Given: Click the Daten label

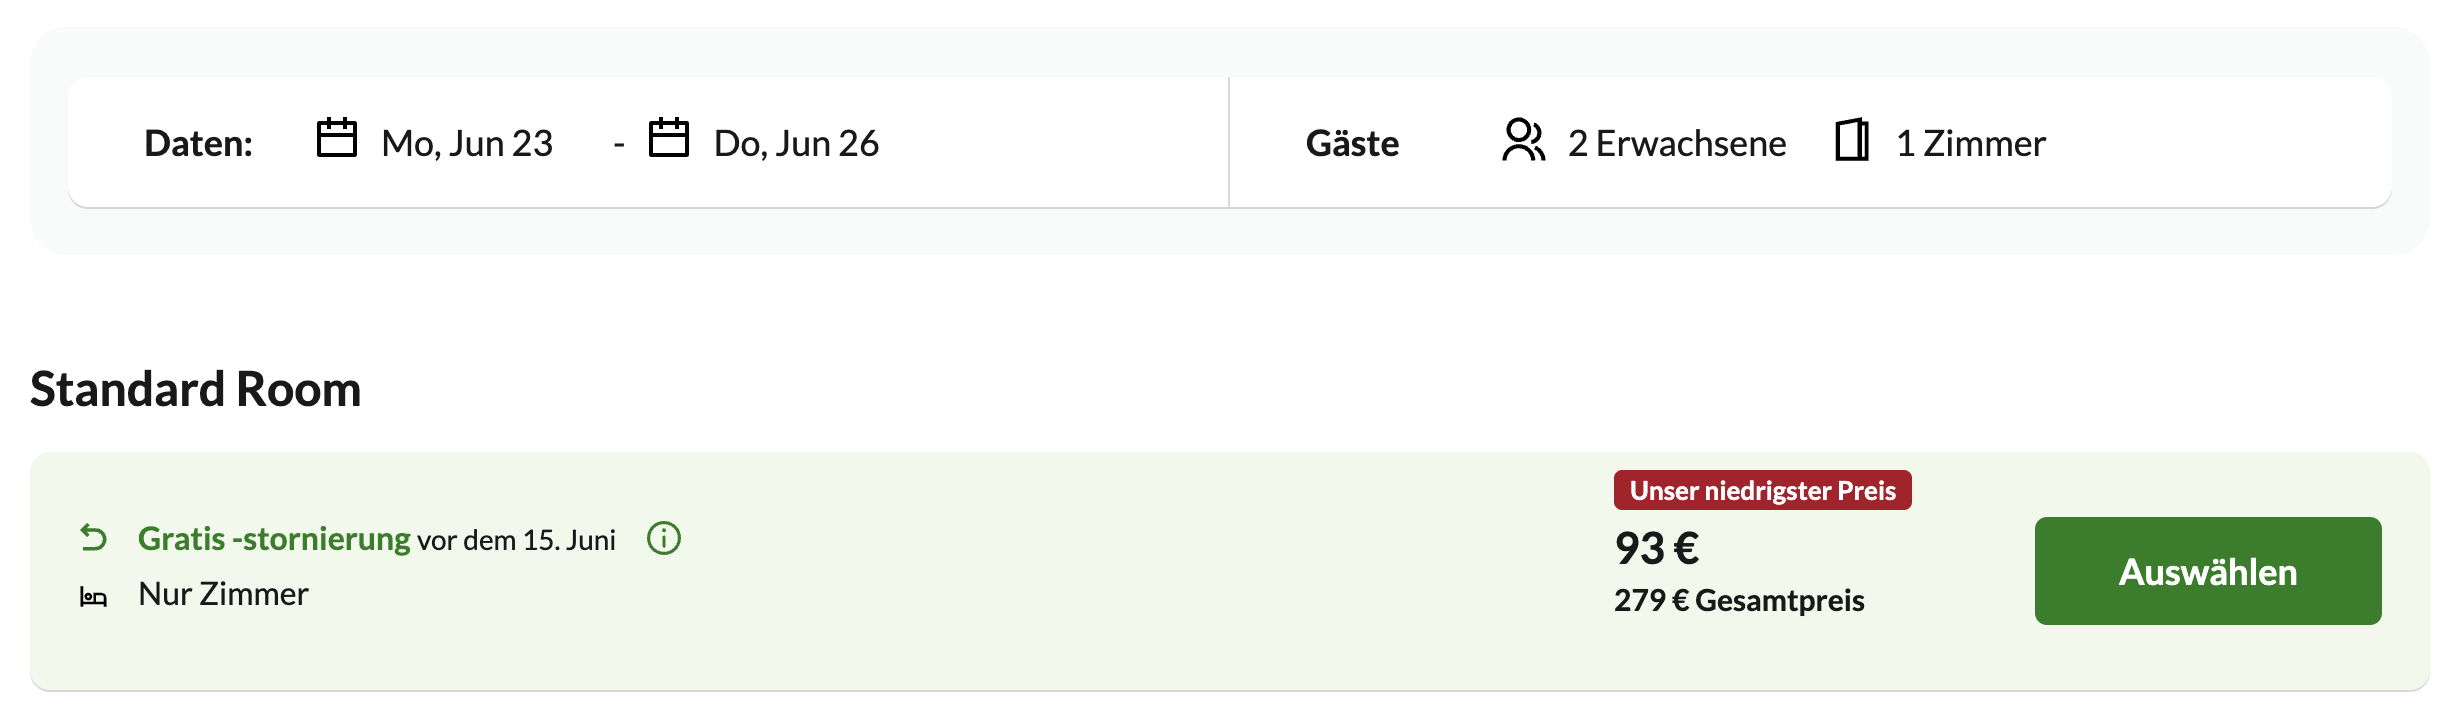Looking at the screenshot, I should [198, 143].
